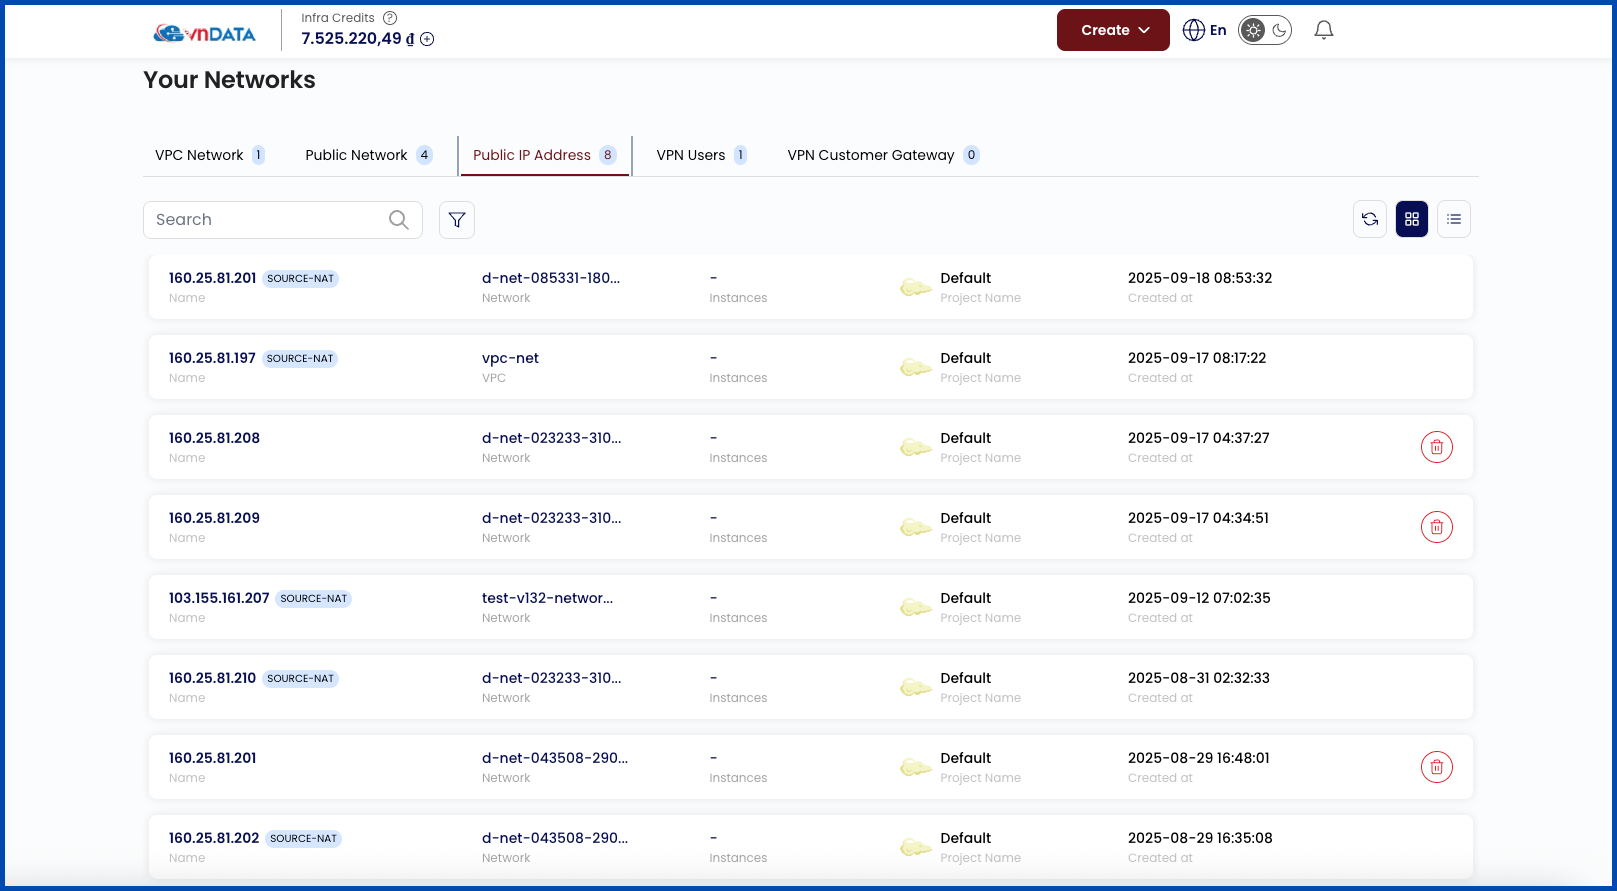Open IP address 103.155.161.207
The image size is (1617, 891).
click(x=219, y=598)
